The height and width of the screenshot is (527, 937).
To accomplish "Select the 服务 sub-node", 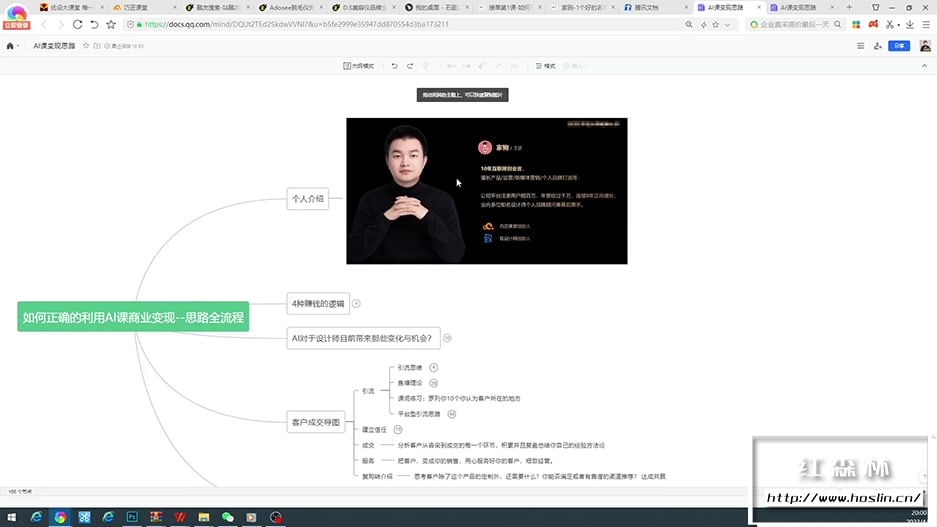I will pos(368,461).
